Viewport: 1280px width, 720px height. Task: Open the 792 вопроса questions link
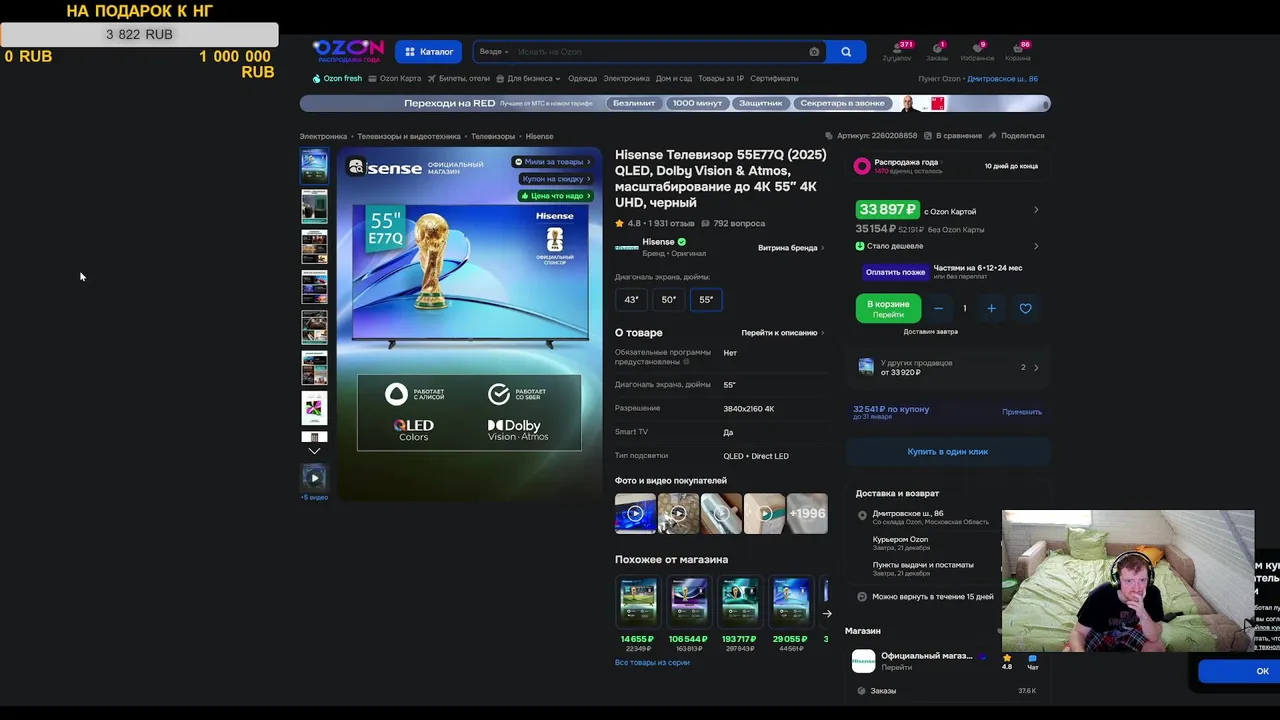[733, 224]
